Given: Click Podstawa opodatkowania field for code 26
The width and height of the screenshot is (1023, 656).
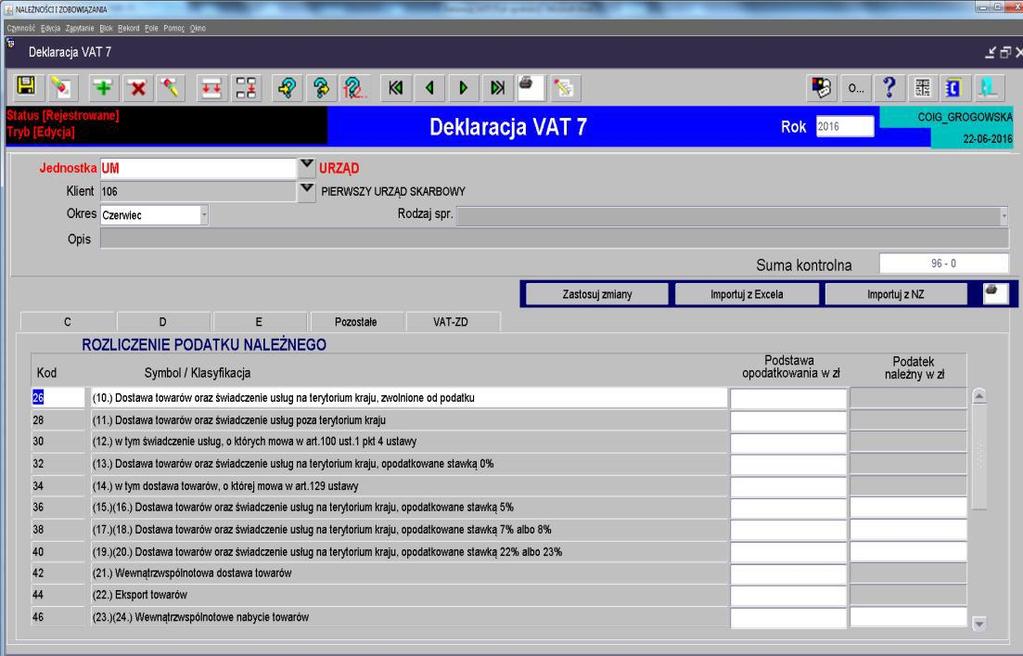Looking at the screenshot, I should pyautogui.click(x=788, y=398).
